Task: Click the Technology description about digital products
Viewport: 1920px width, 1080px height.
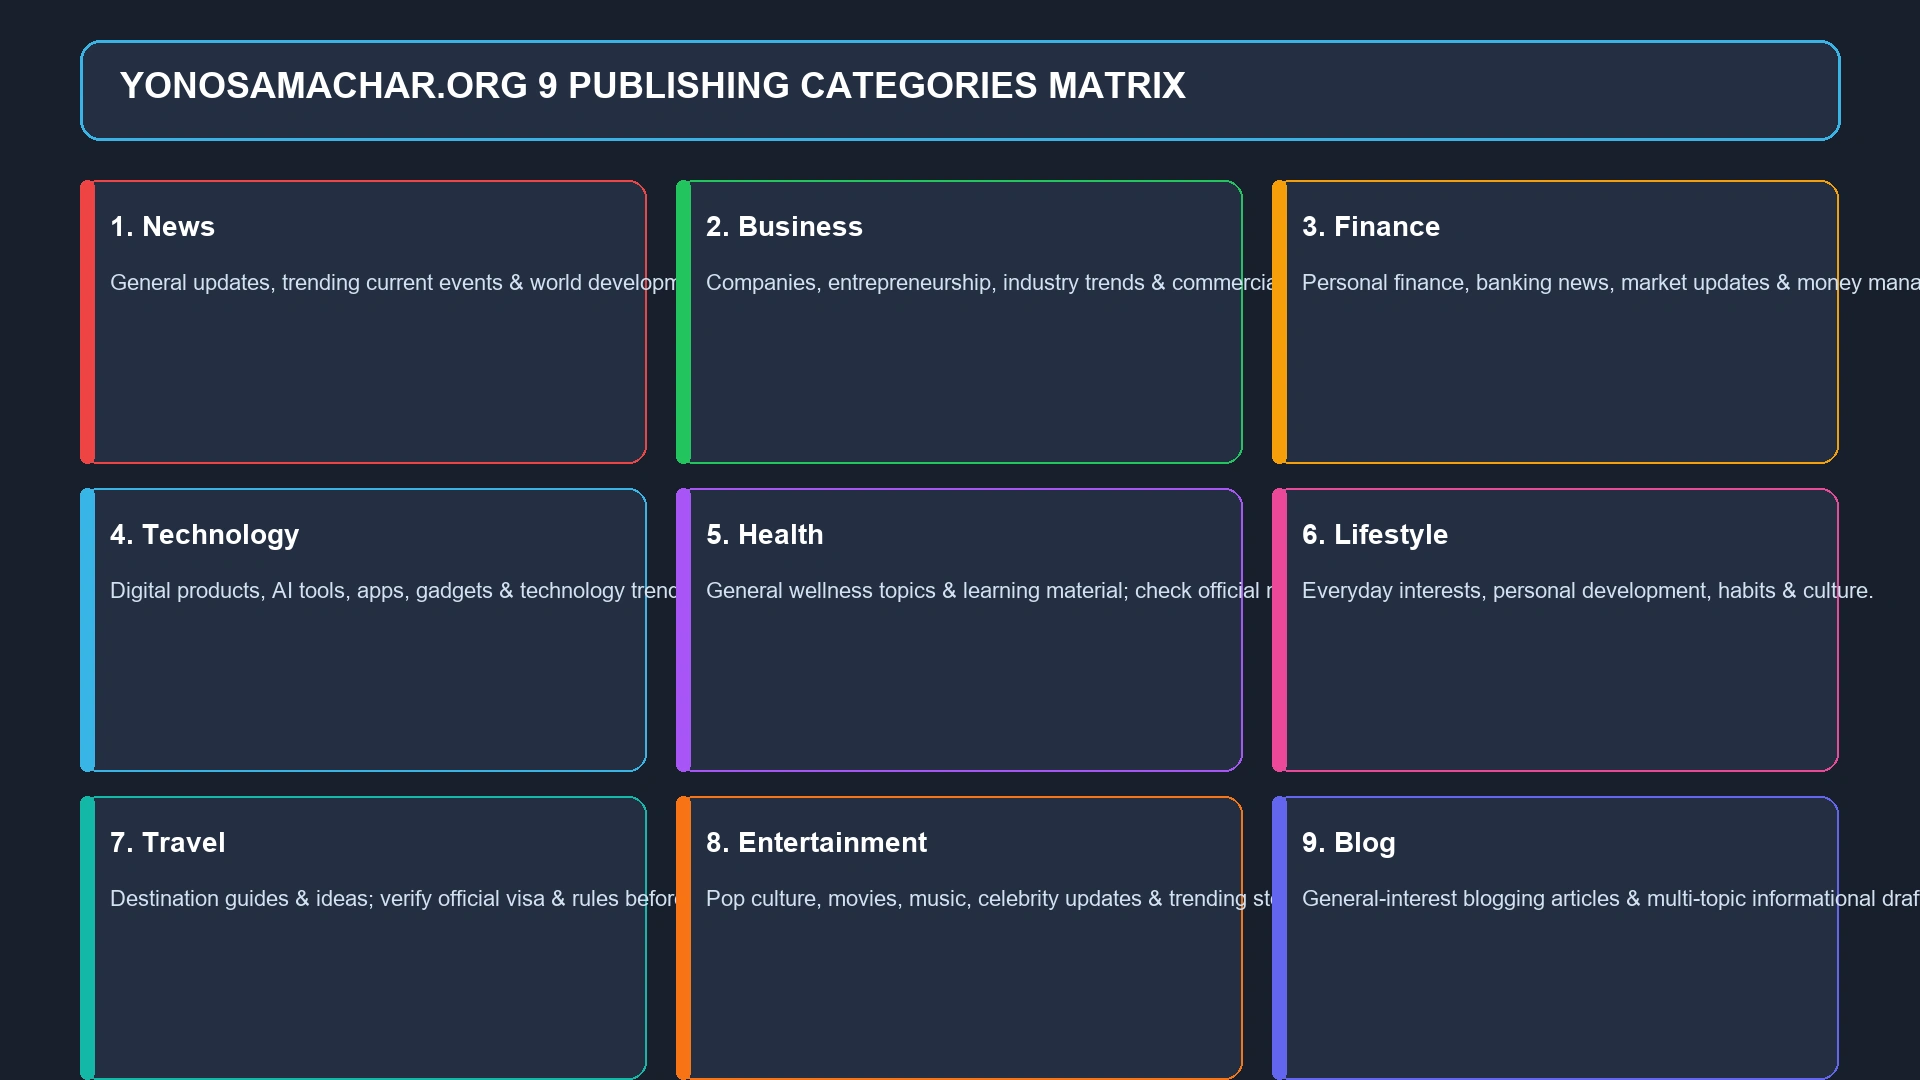Action: tap(394, 591)
